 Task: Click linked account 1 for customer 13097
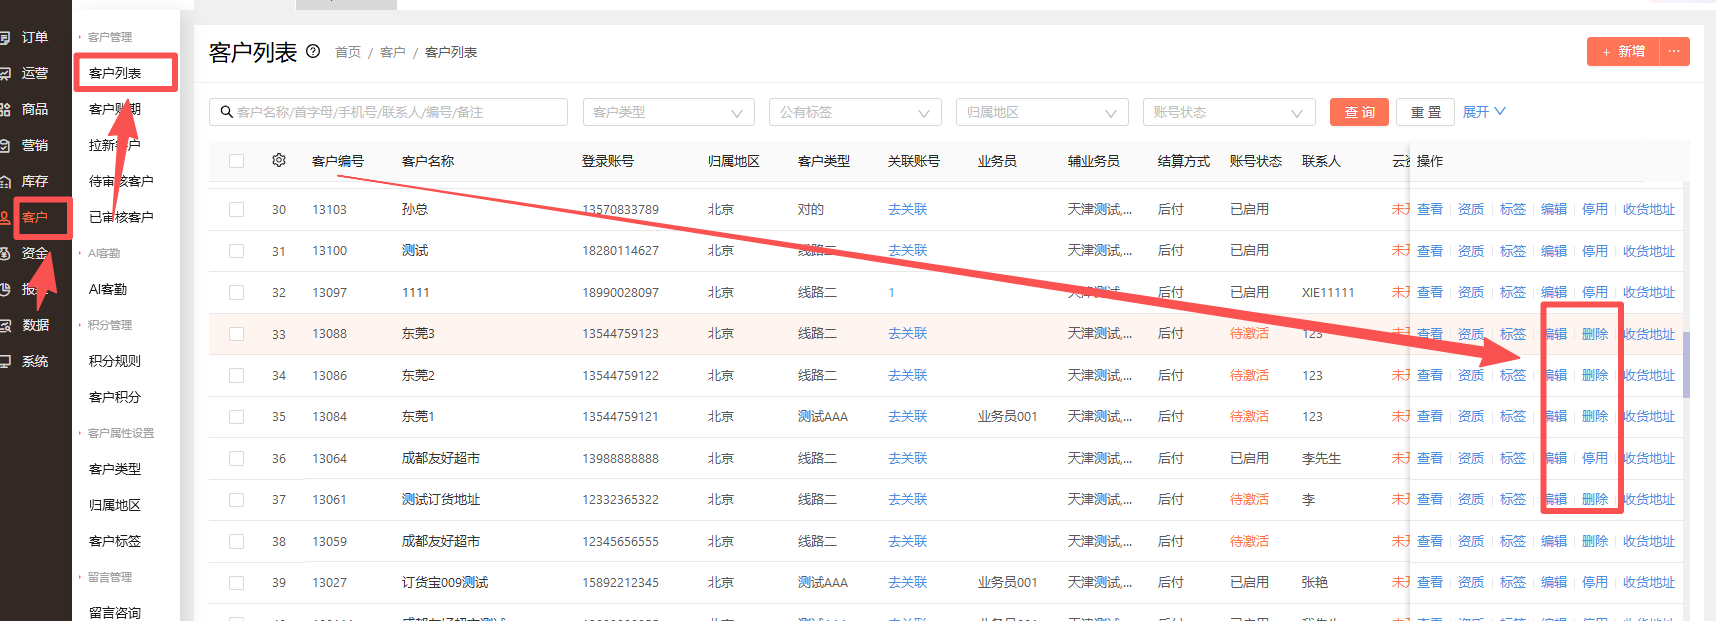point(891,292)
